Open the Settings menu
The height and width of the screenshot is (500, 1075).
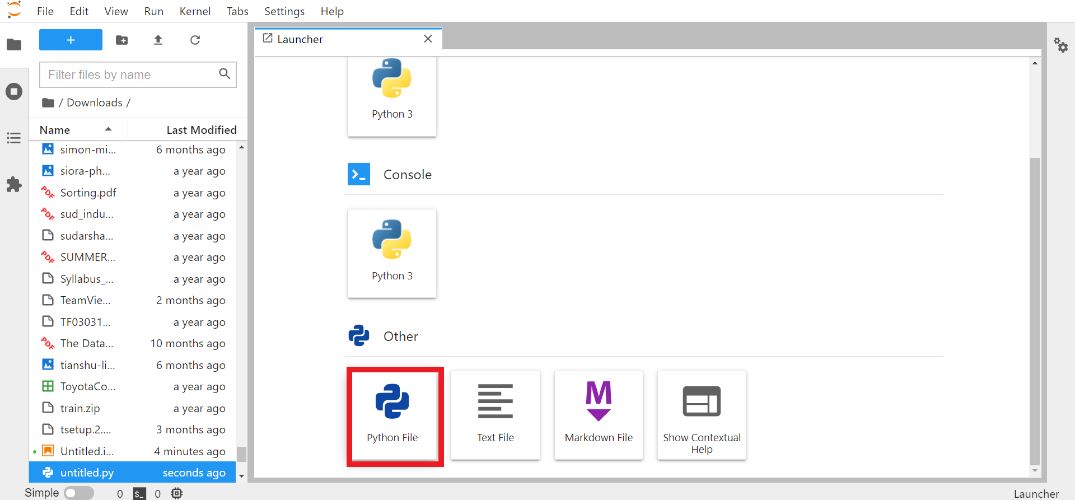284,11
